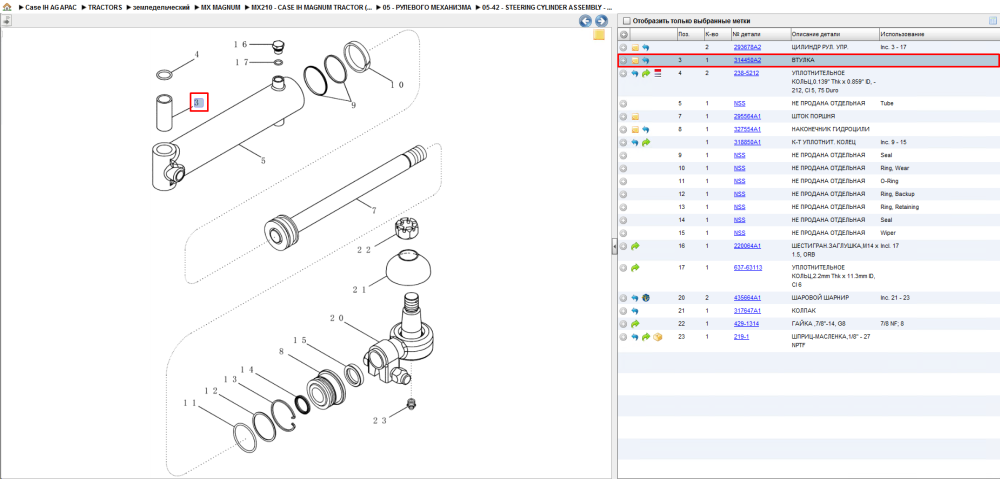Open part number link 429-1314
The width and height of the screenshot is (1000, 479).
tap(746, 323)
